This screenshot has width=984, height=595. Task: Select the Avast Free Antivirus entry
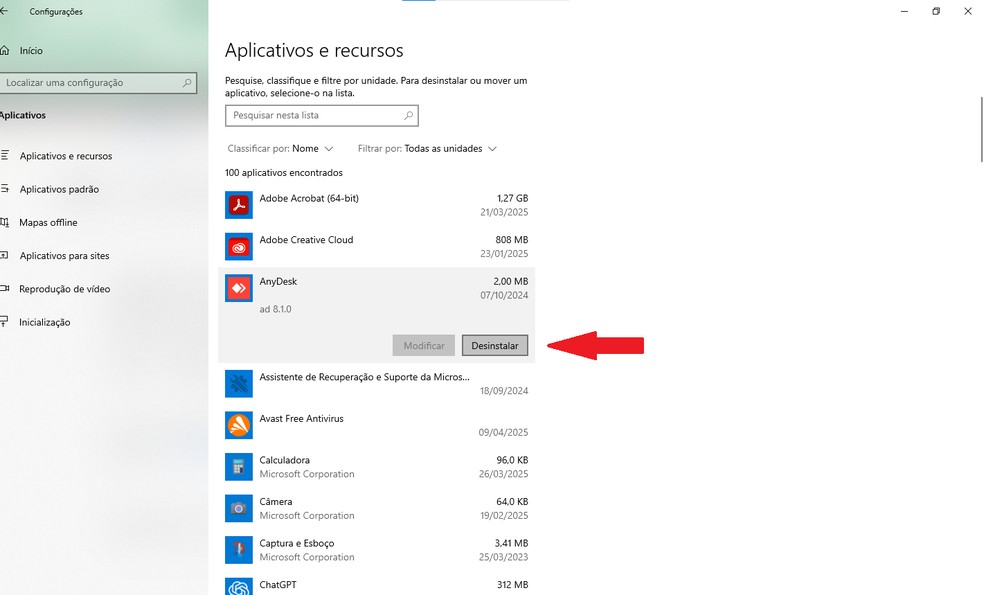pyautogui.click(x=377, y=426)
